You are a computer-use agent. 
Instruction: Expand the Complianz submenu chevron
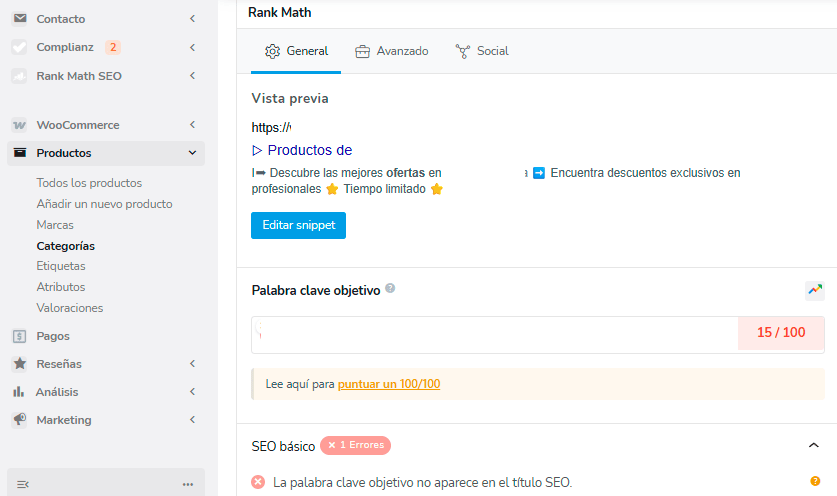pyautogui.click(x=192, y=47)
